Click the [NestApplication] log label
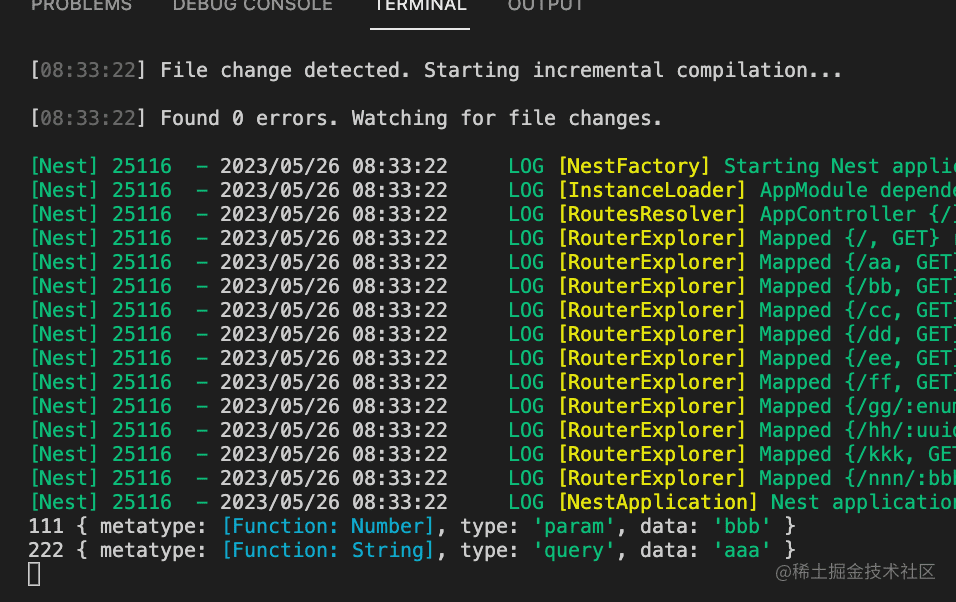Image resolution: width=956 pixels, height=602 pixels. coord(658,502)
